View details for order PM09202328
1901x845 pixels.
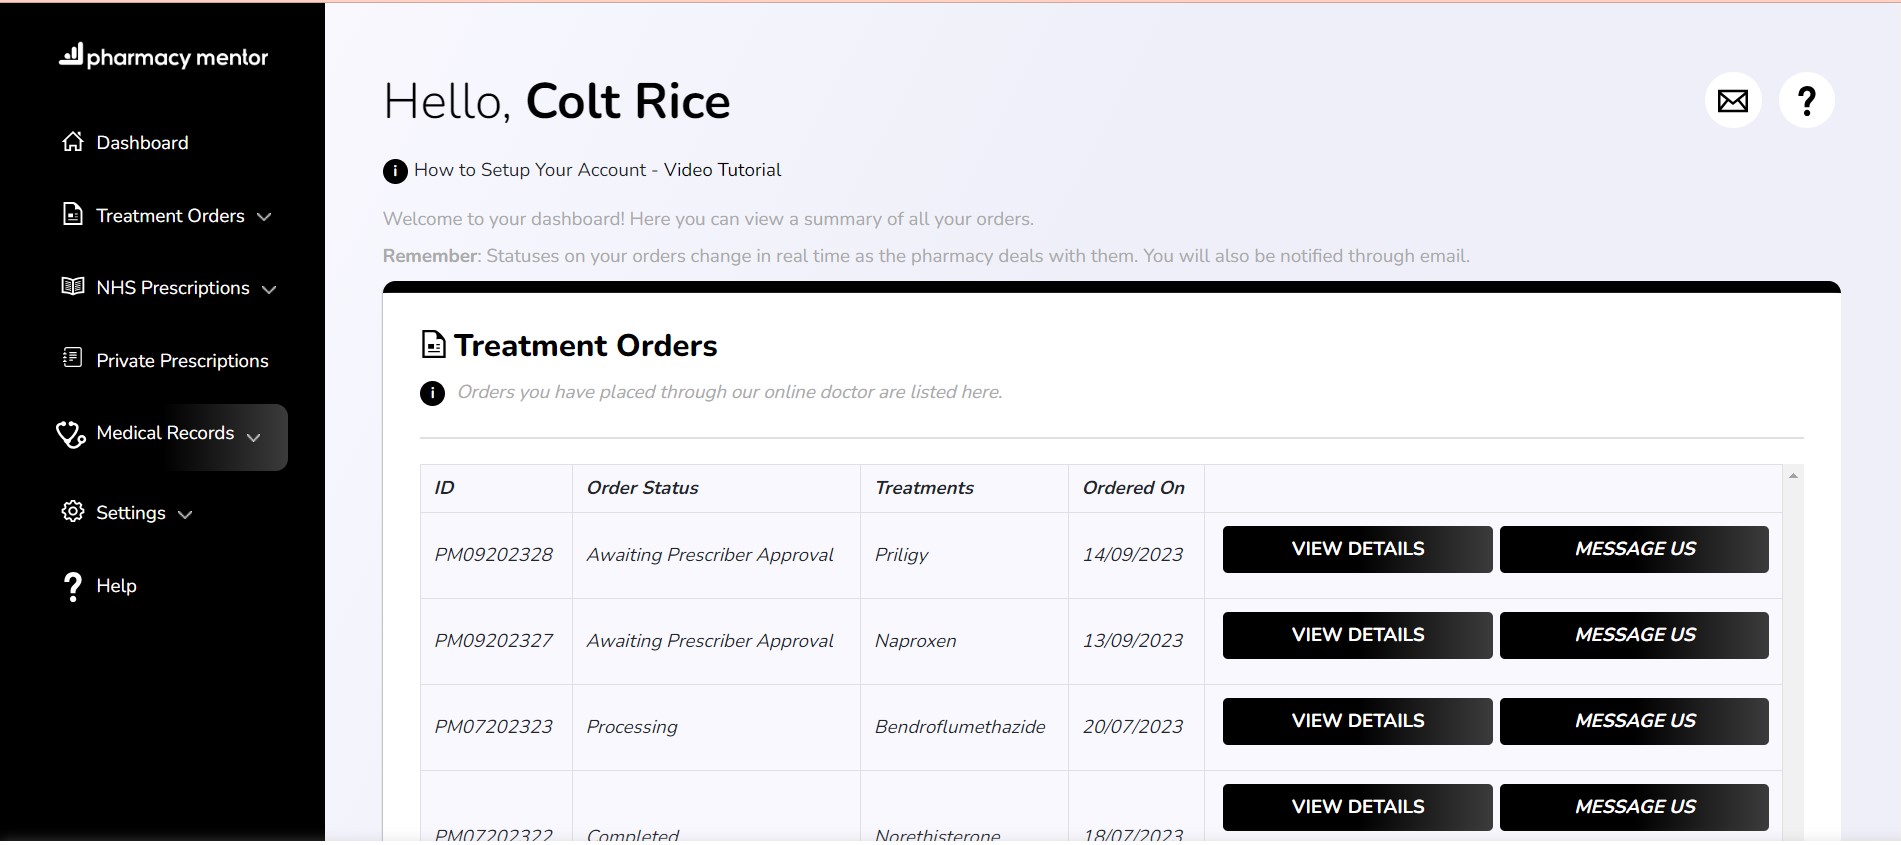tap(1357, 549)
